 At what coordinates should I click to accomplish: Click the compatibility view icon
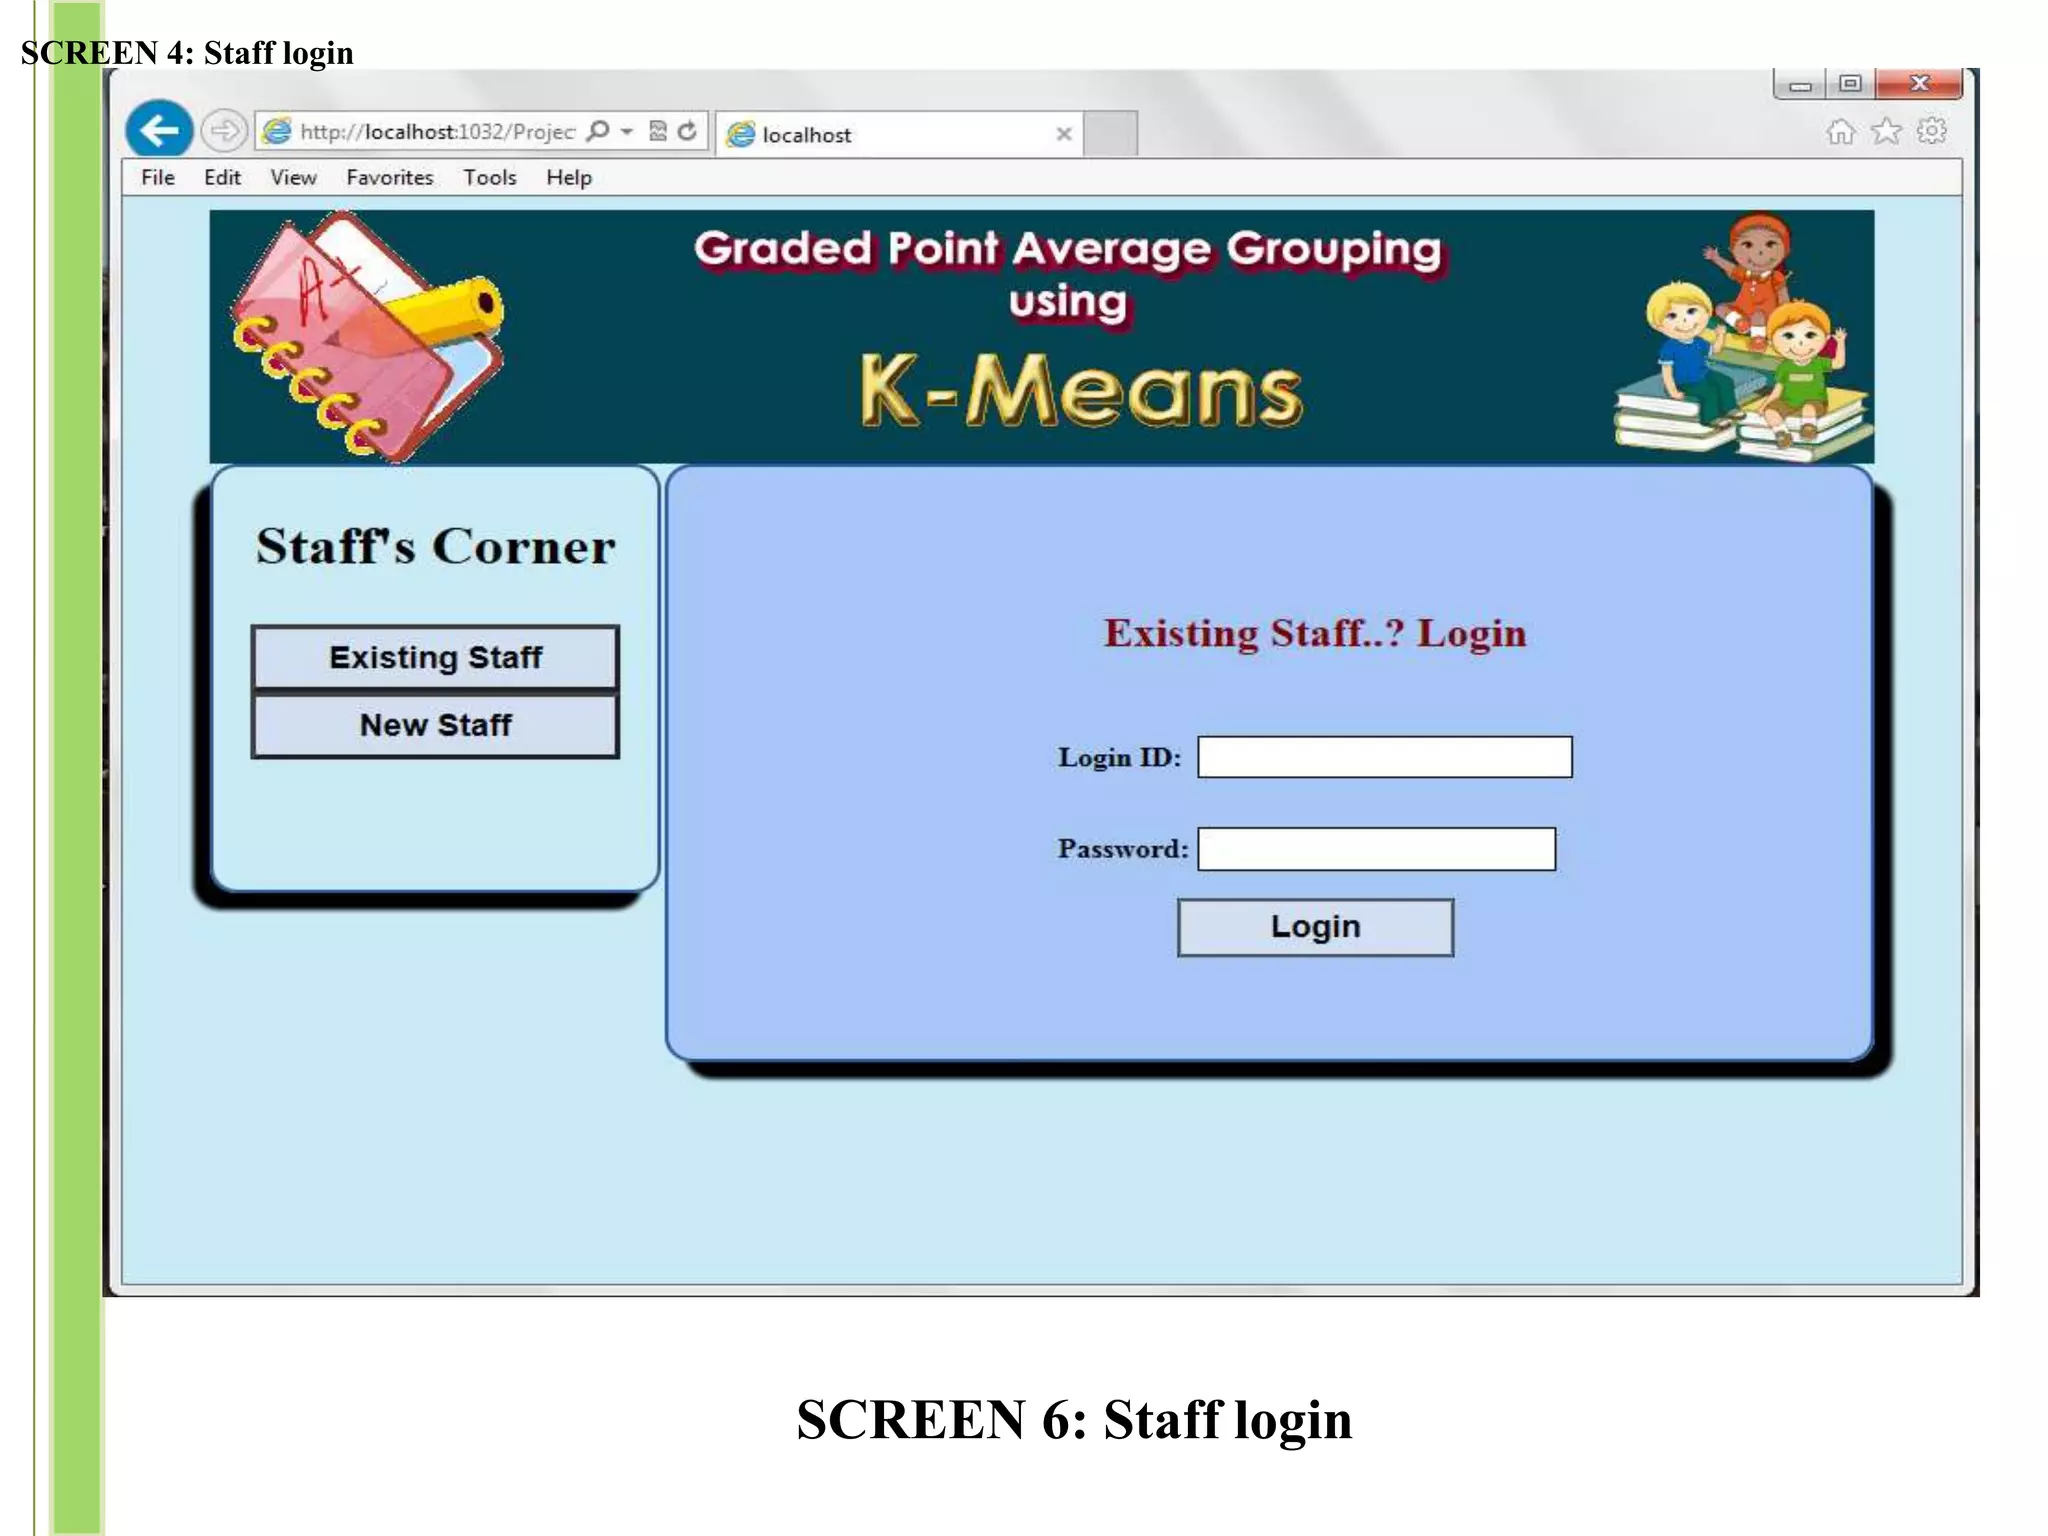tap(657, 131)
